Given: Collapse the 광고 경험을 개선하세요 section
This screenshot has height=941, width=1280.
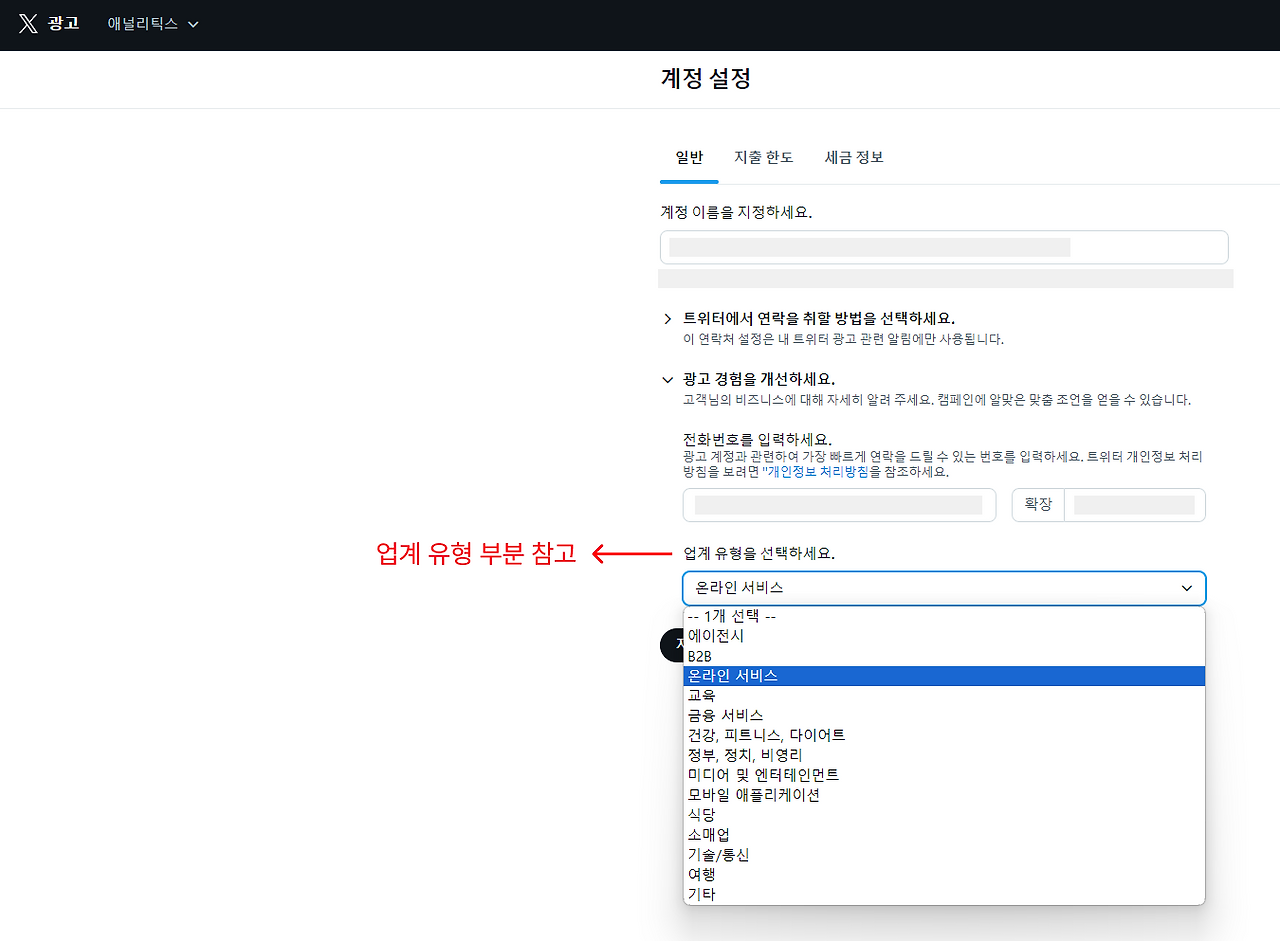Looking at the screenshot, I should point(668,380).
